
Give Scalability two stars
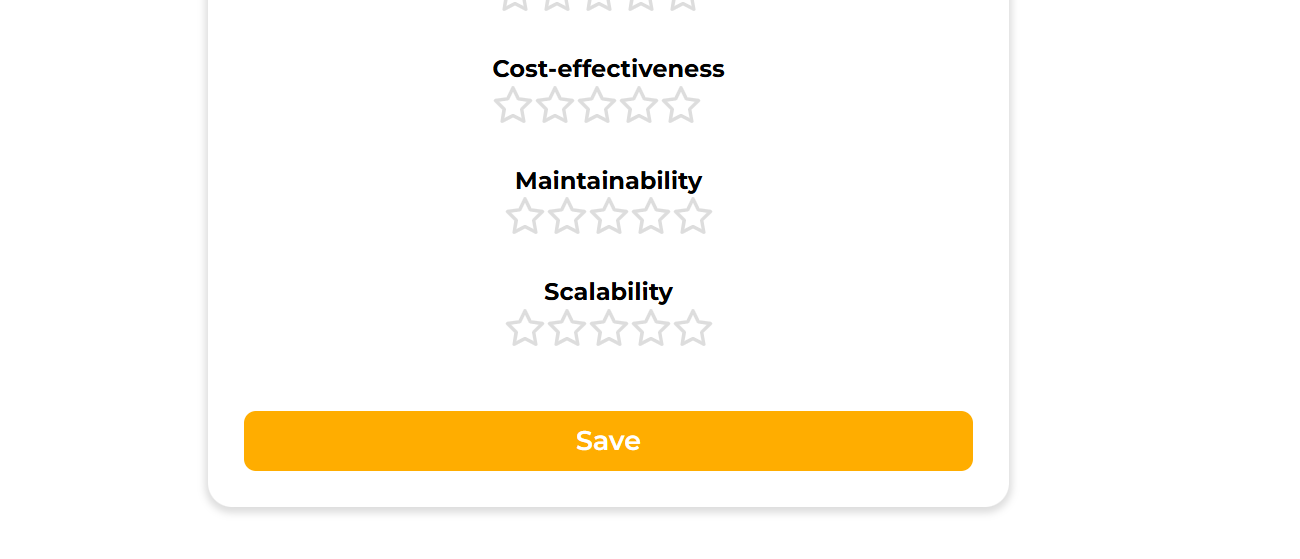pyautogui.click(x=566, y=328)
